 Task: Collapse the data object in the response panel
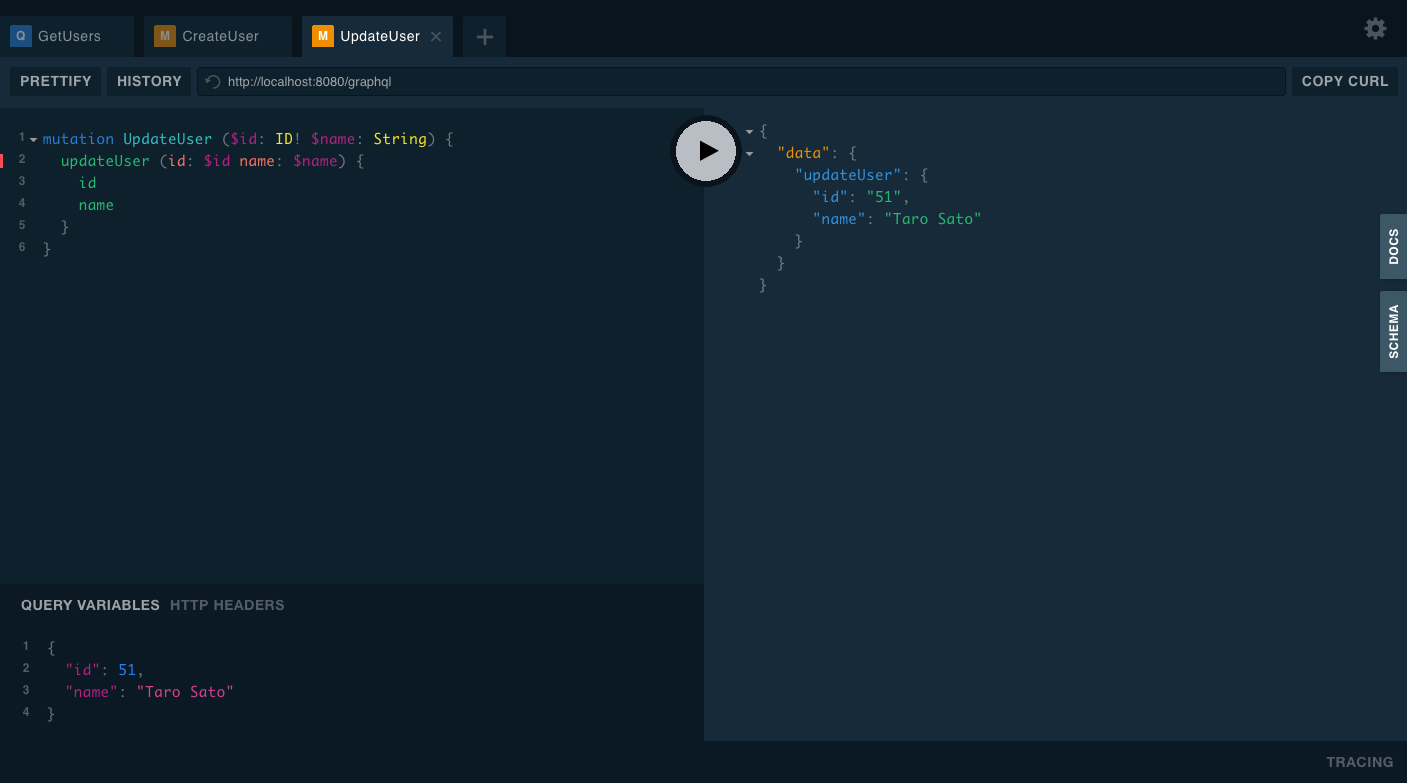pos(749,153)
